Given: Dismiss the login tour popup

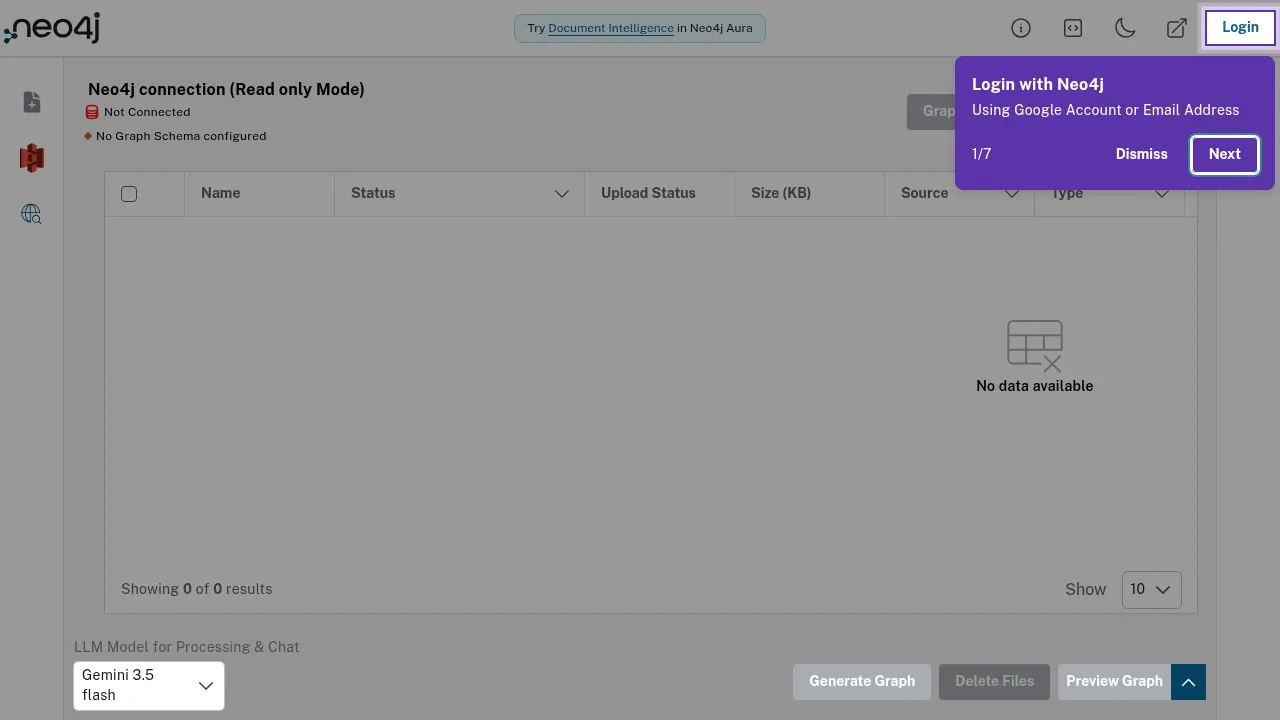Looking at the screenshot, I should click(x=1142, y=154).
